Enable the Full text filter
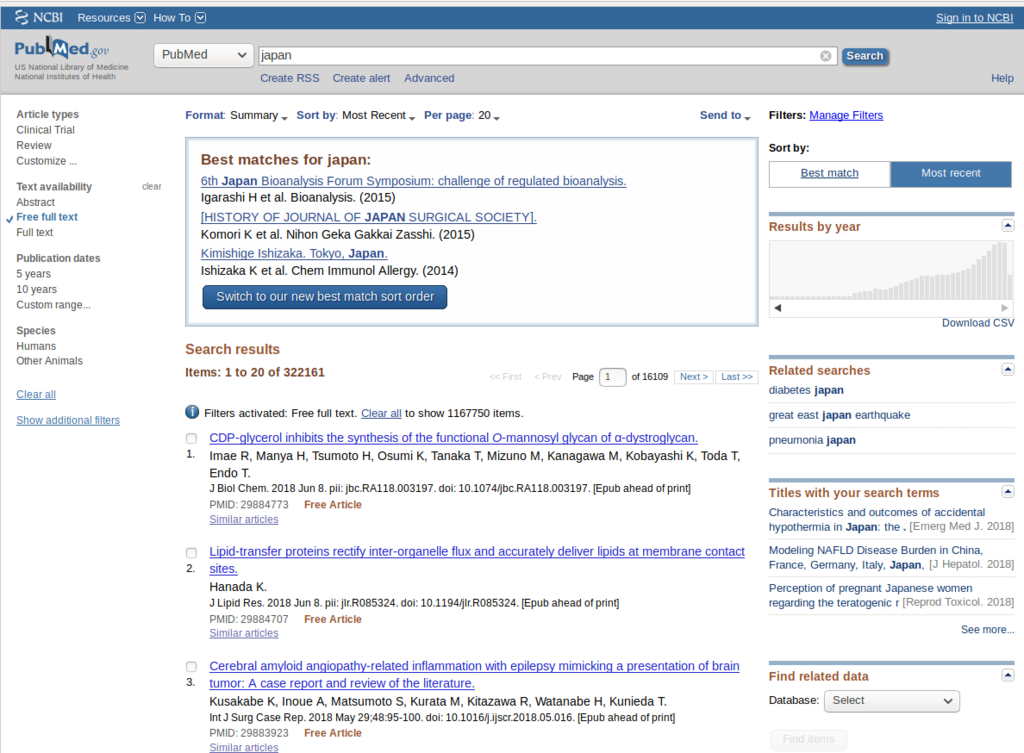 coord(35,232)
